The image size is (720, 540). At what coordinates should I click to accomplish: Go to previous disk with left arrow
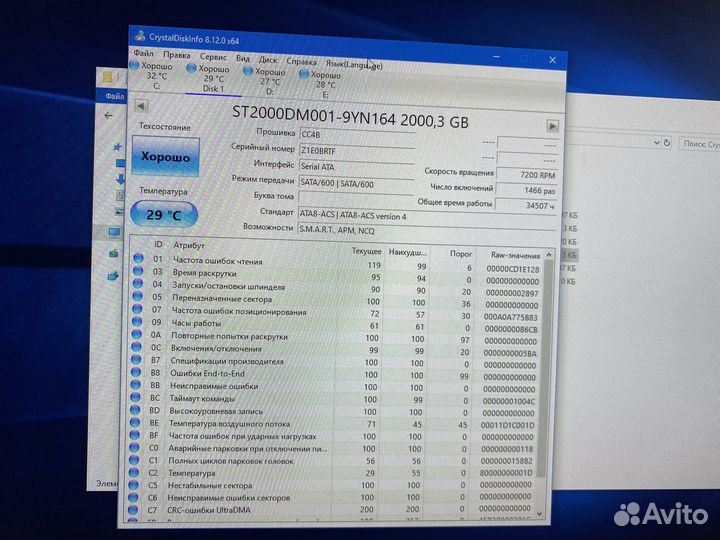click(141, 107)
